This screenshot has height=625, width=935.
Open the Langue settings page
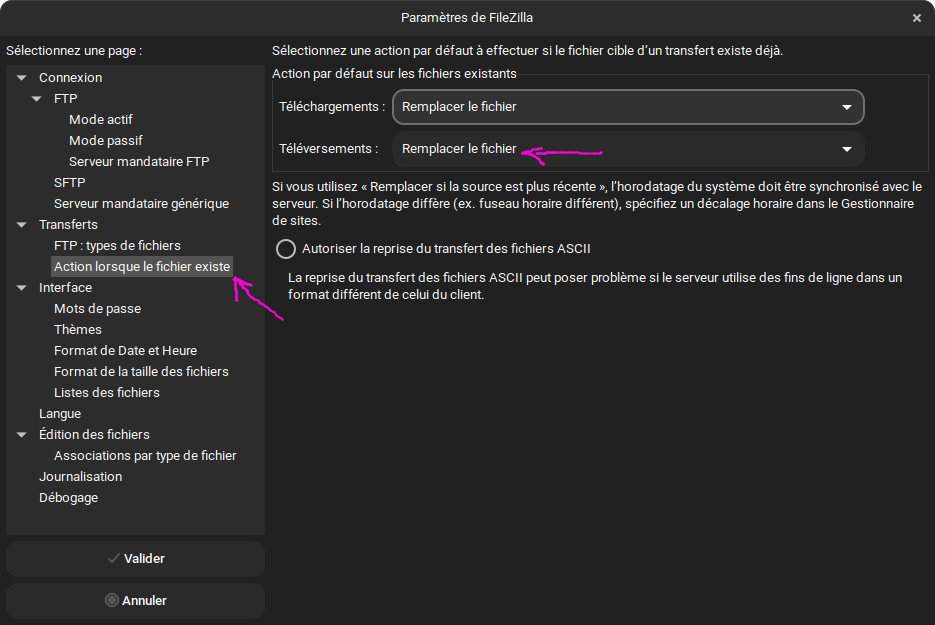tap(60, 414)
